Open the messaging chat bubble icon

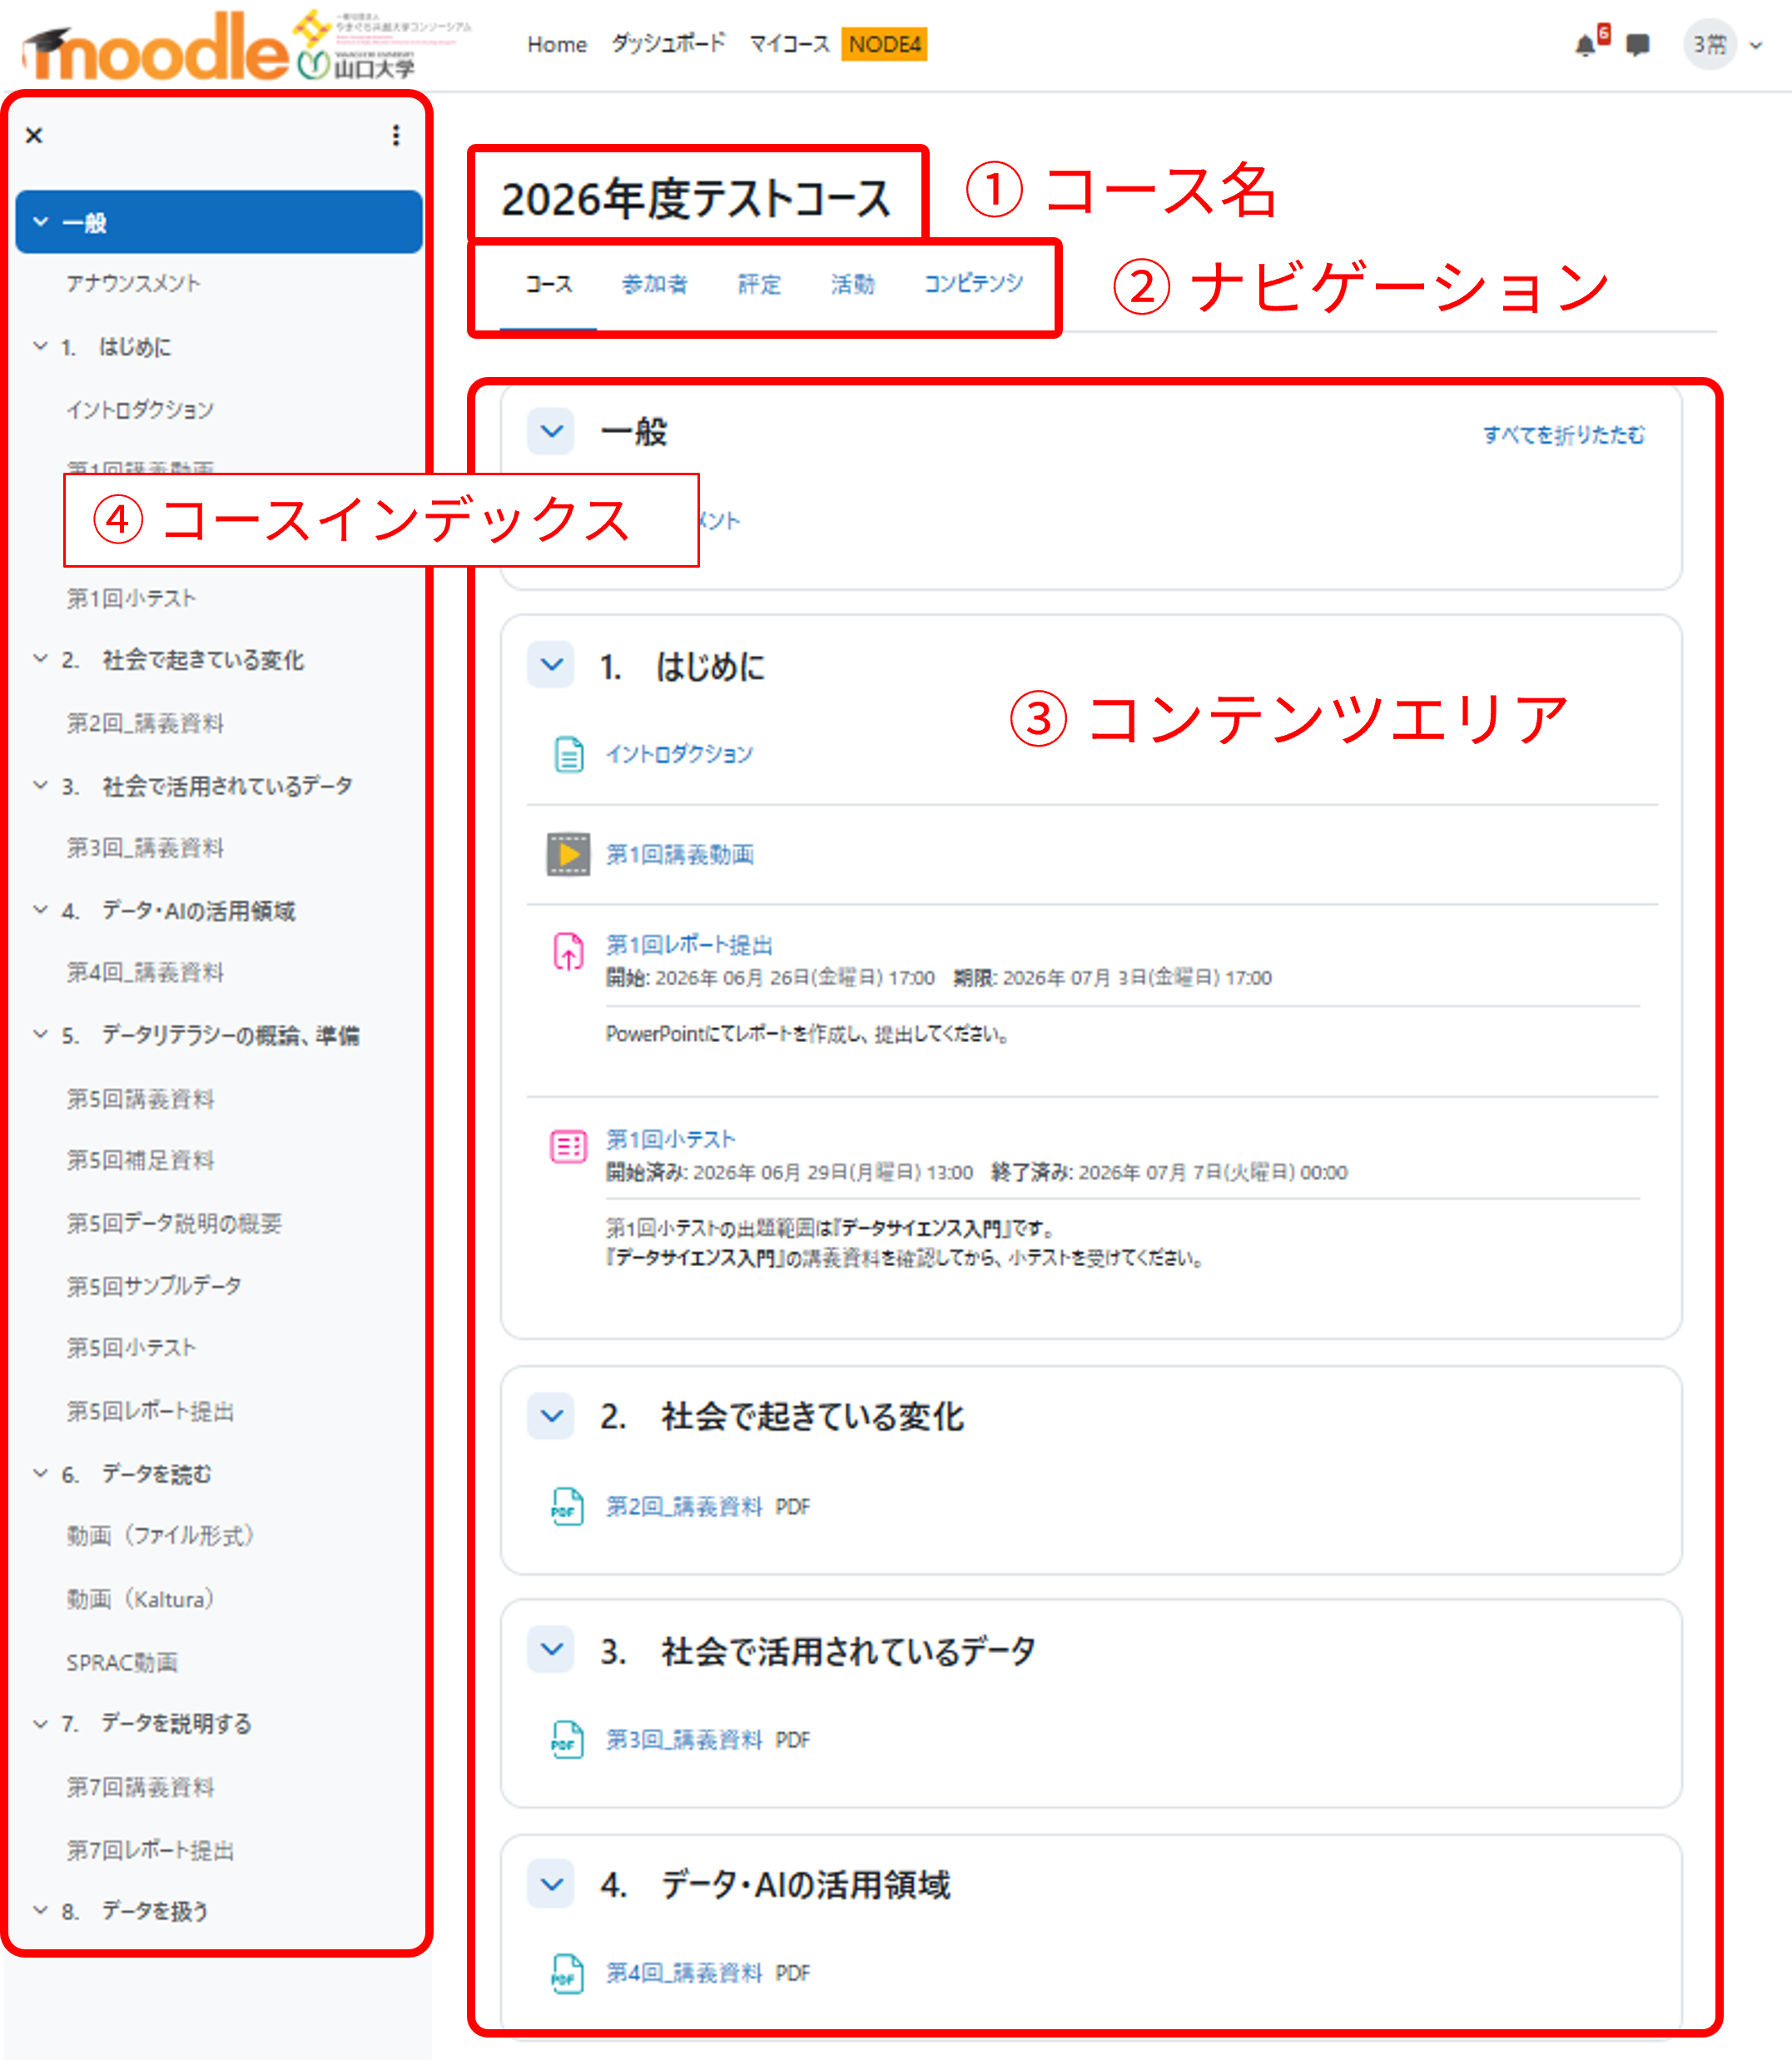tap(1638, 45)
